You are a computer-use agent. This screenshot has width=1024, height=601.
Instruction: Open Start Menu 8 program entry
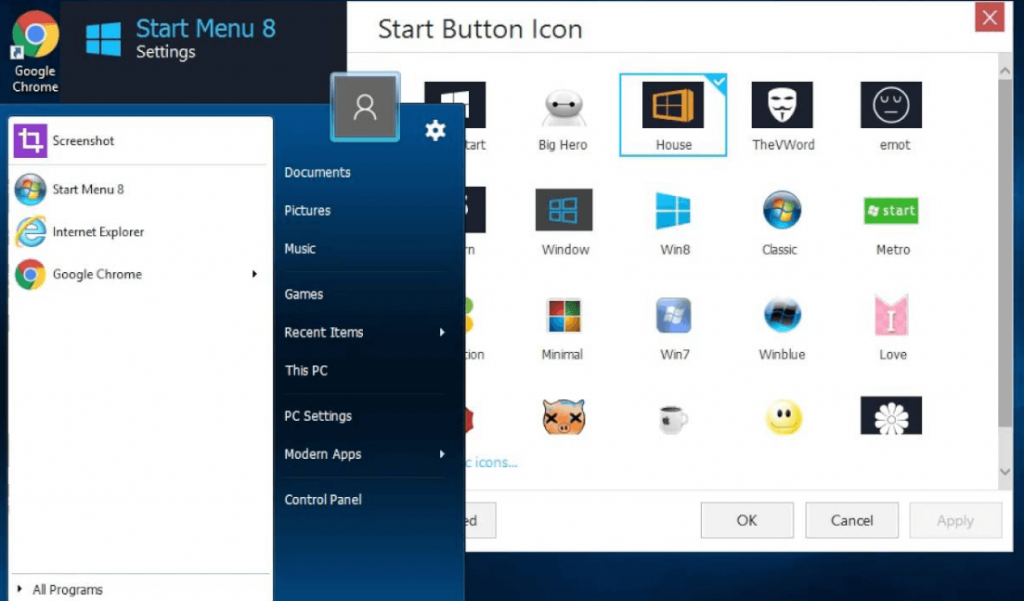pos(140,189)
